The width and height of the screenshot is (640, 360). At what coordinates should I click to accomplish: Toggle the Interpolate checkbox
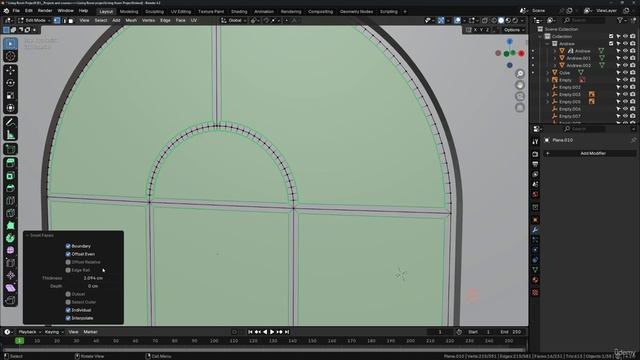click(68, 318)
